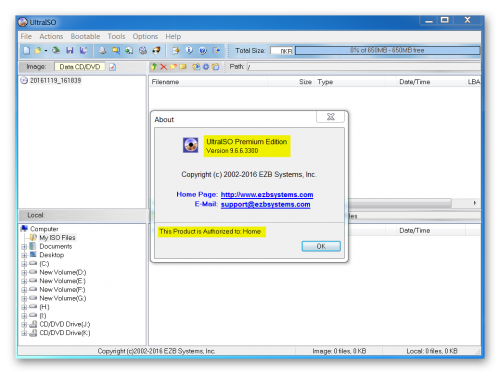Open the File menu
The width and height of the screenshot is (500, 374).
tap(26, 36)
